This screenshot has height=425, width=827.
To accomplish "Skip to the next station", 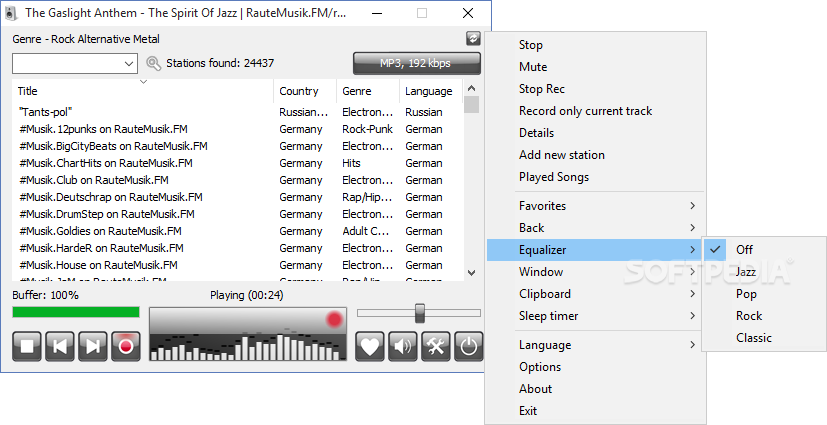I will (x=93, y=346).
